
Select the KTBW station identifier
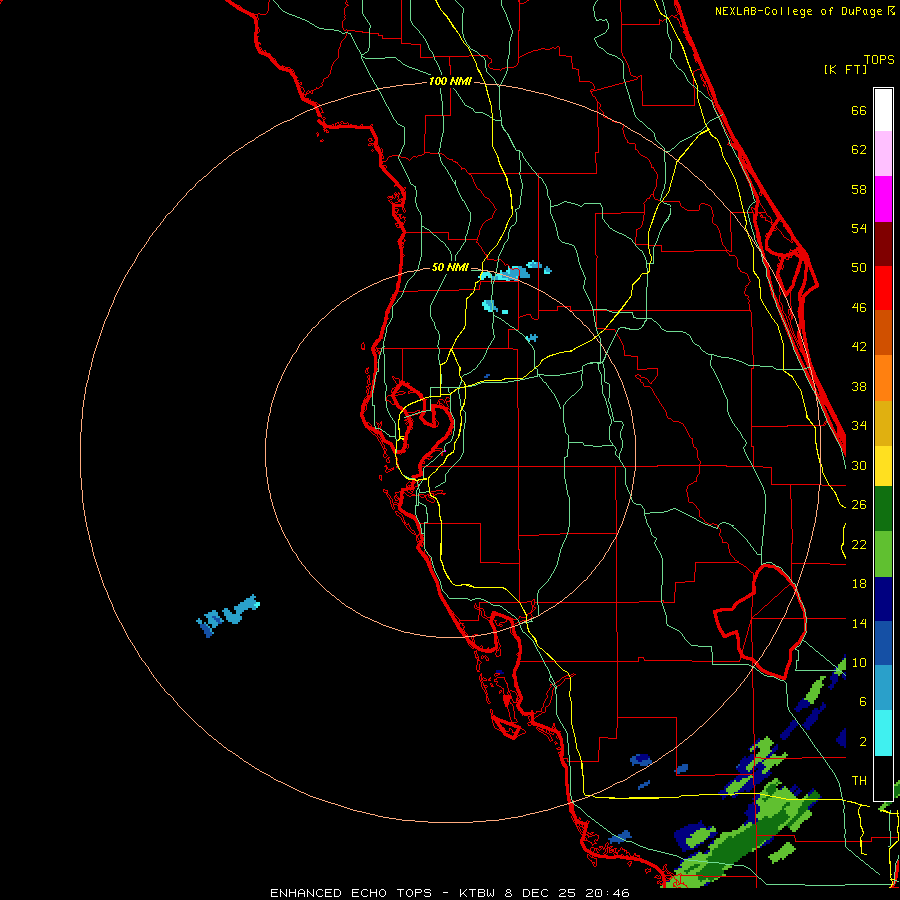(x=476, y=893)
